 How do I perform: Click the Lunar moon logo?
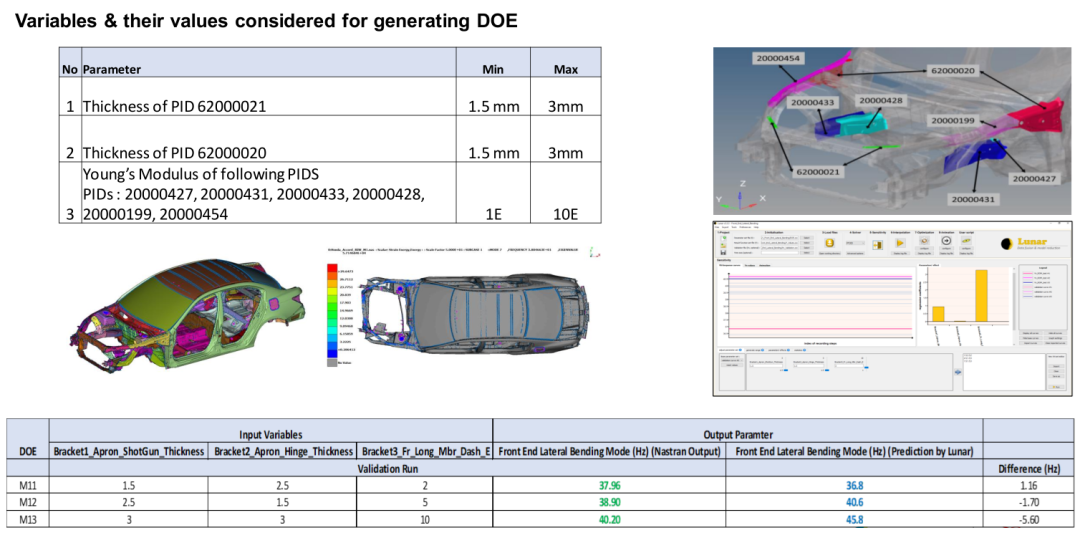1007,244
